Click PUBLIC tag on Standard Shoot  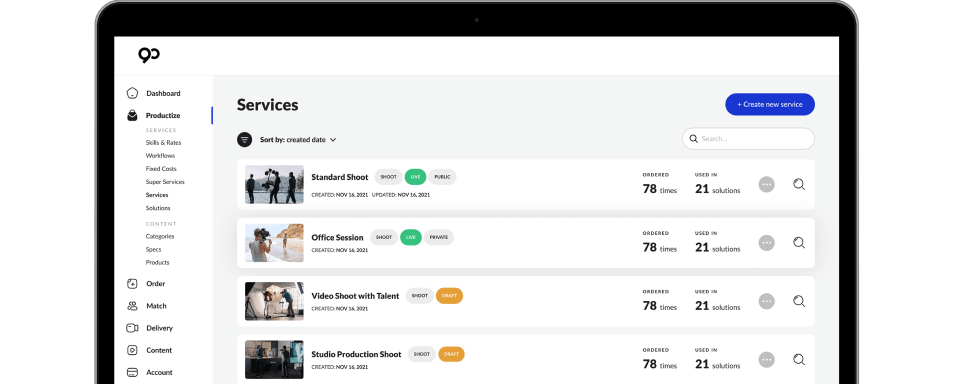(x=442, y=177)
